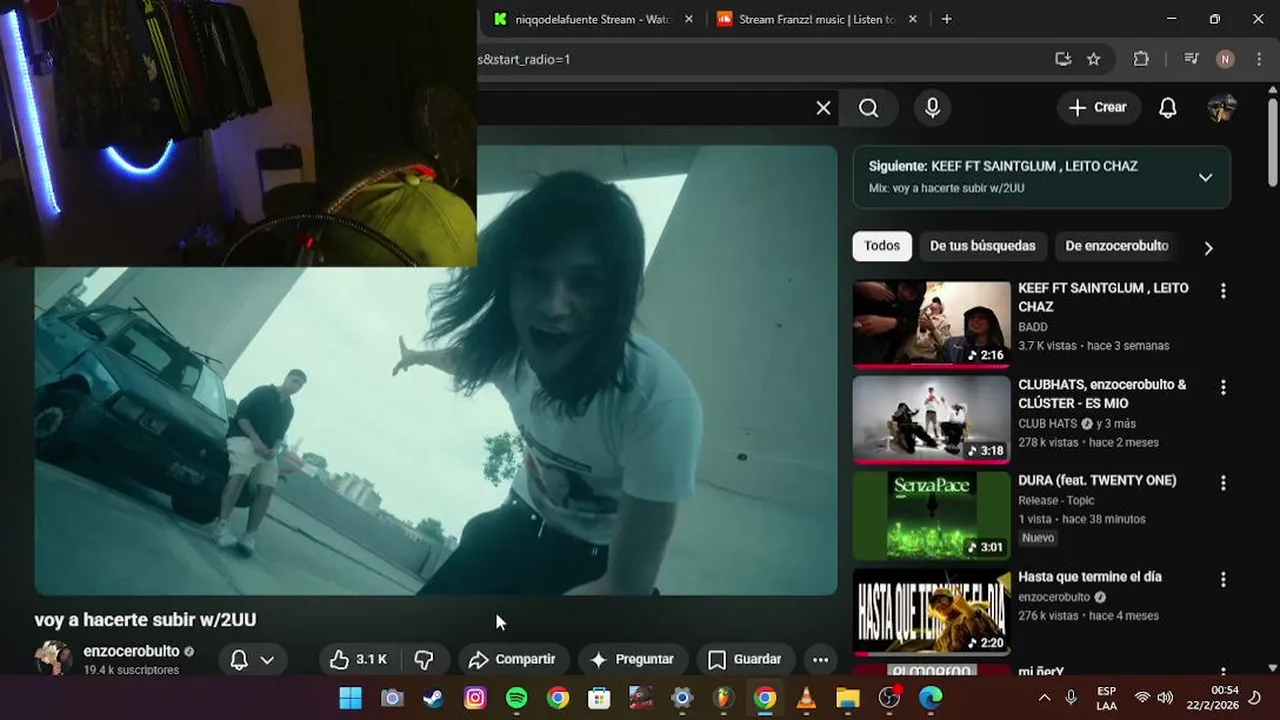Screen dimensions: 1280x720
Task: Click the browser address bar URL text
Action: coord(524,59)
